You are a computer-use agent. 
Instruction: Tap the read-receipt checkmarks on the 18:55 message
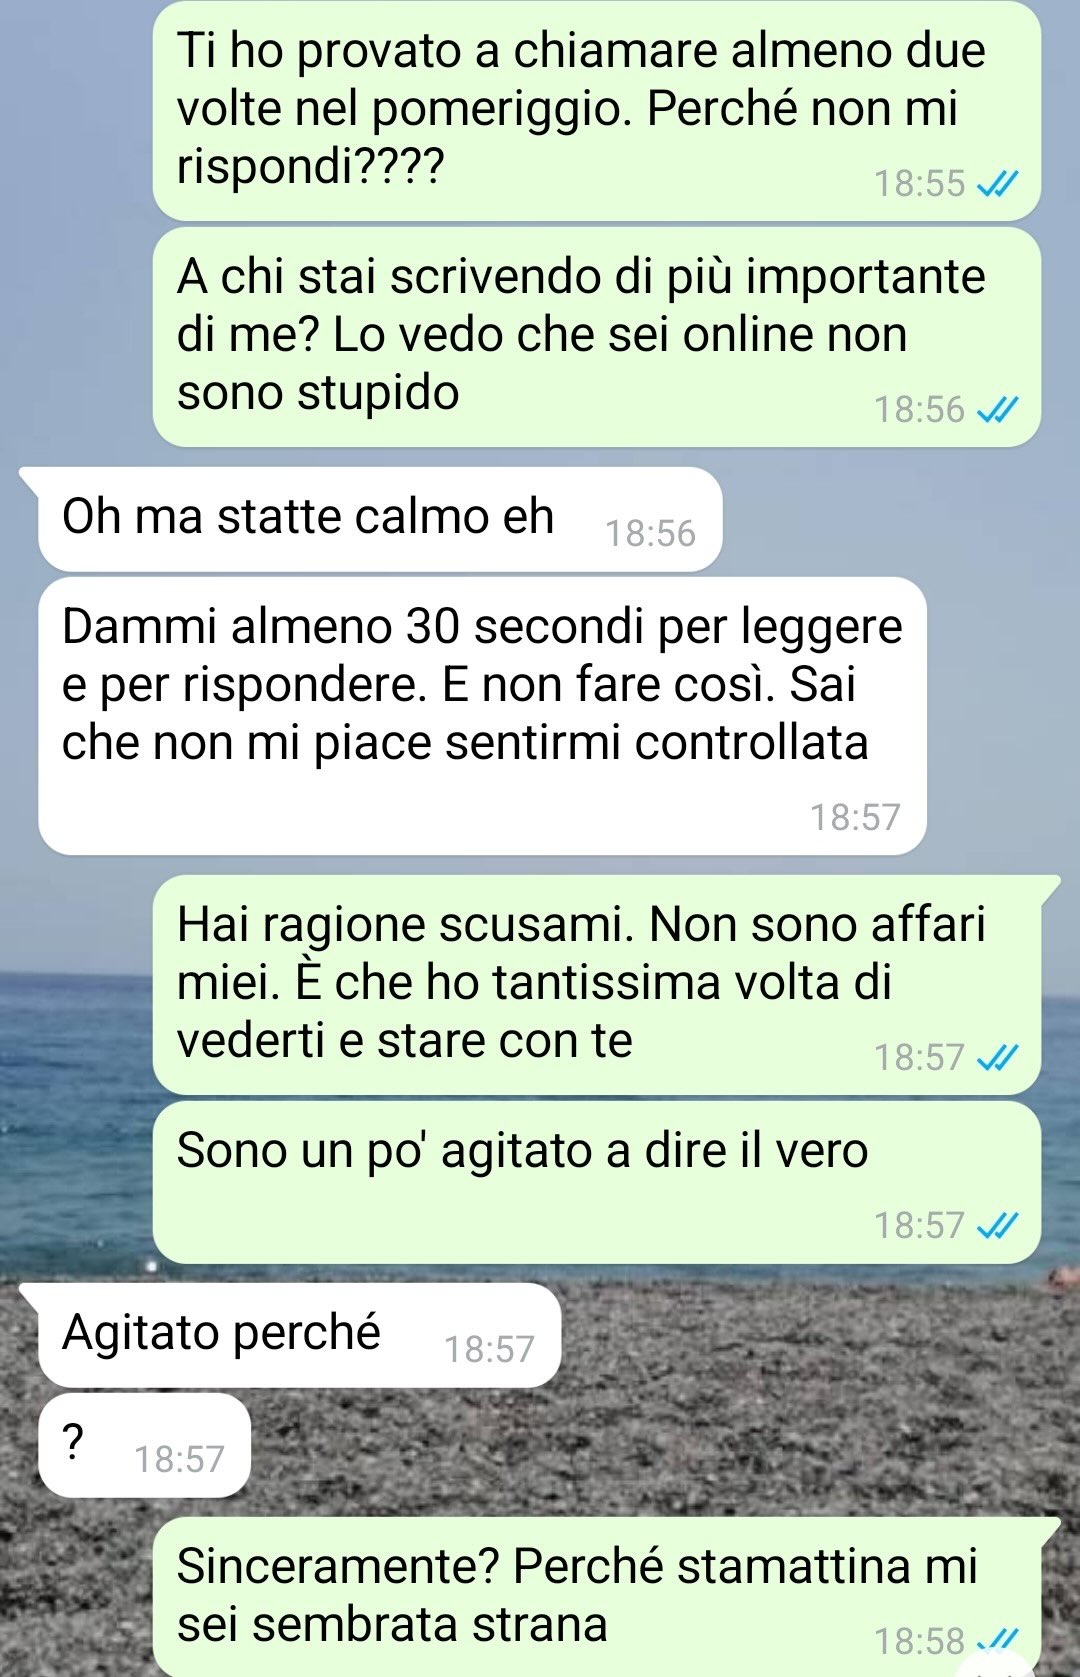[996, 183]
